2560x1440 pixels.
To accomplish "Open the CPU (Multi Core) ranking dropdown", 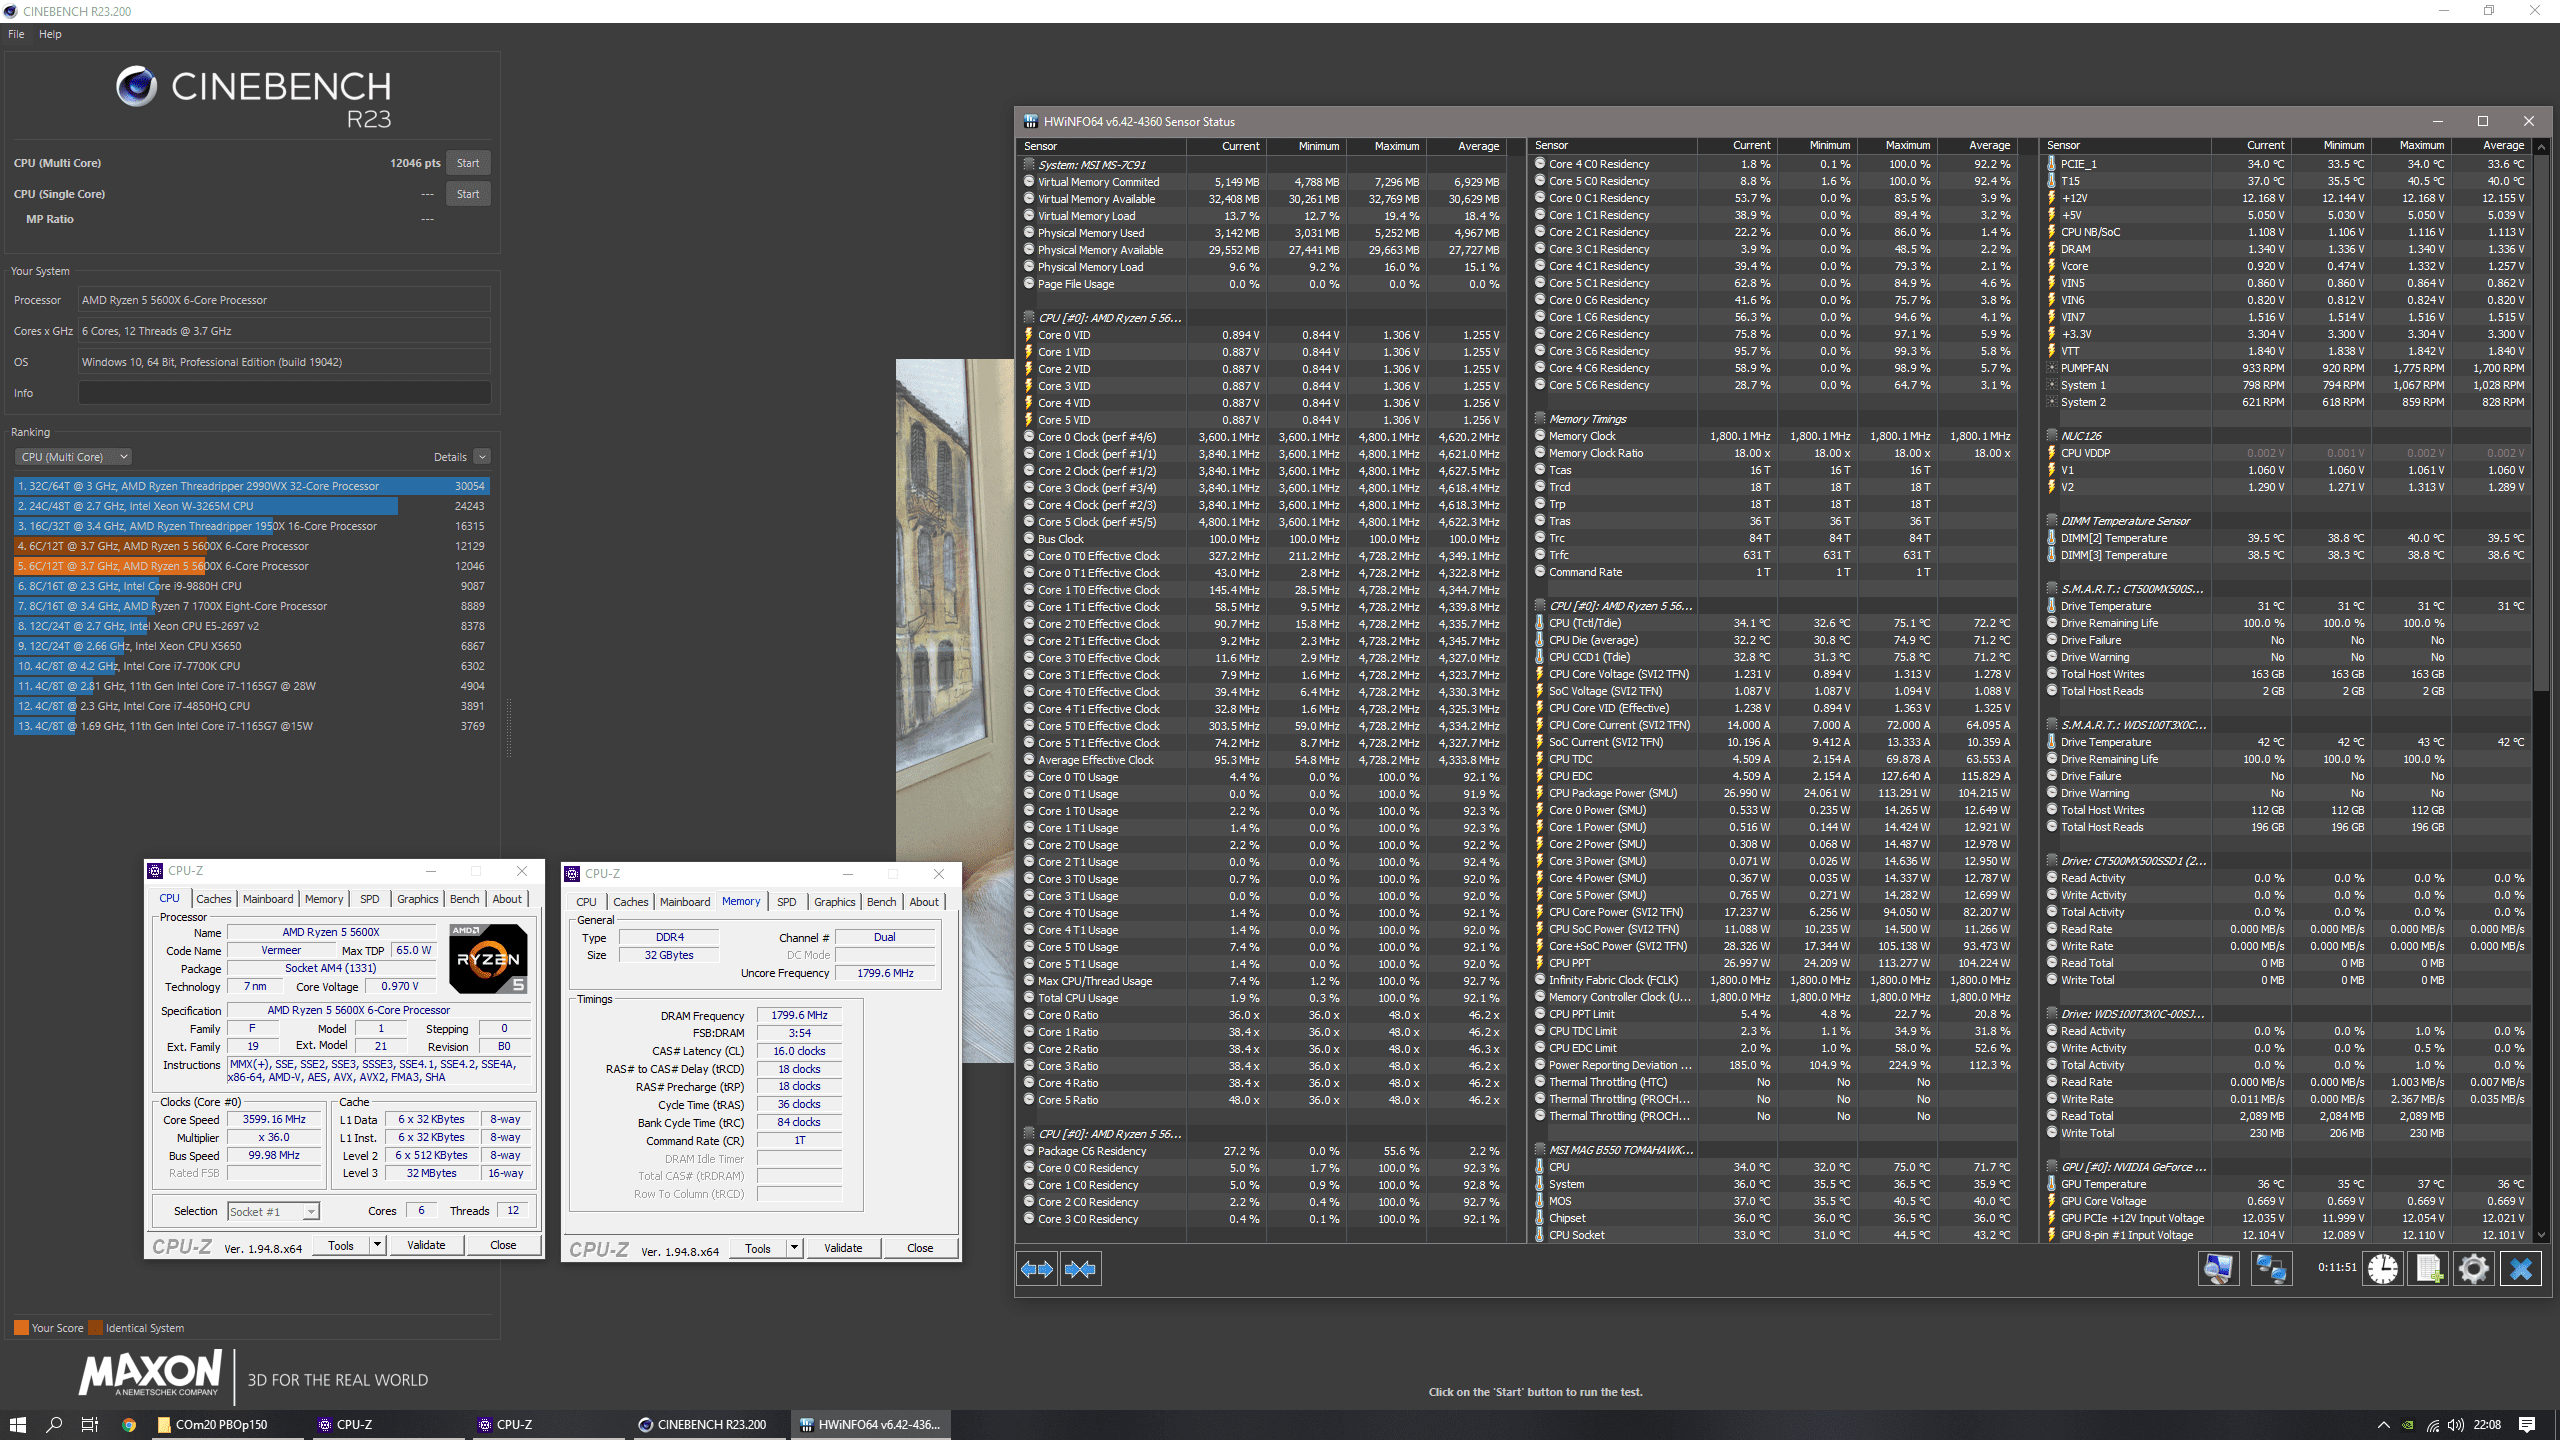I will click(x=73, y=457).
